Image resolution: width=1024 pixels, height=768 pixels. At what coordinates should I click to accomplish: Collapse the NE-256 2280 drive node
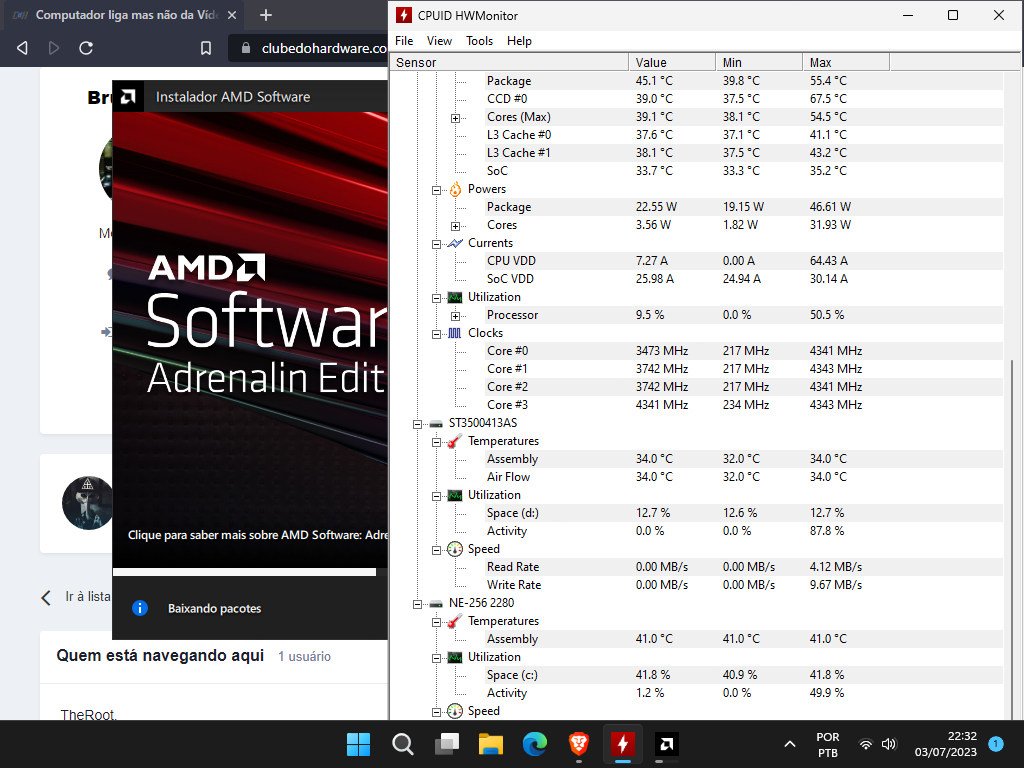pos(417,604)
